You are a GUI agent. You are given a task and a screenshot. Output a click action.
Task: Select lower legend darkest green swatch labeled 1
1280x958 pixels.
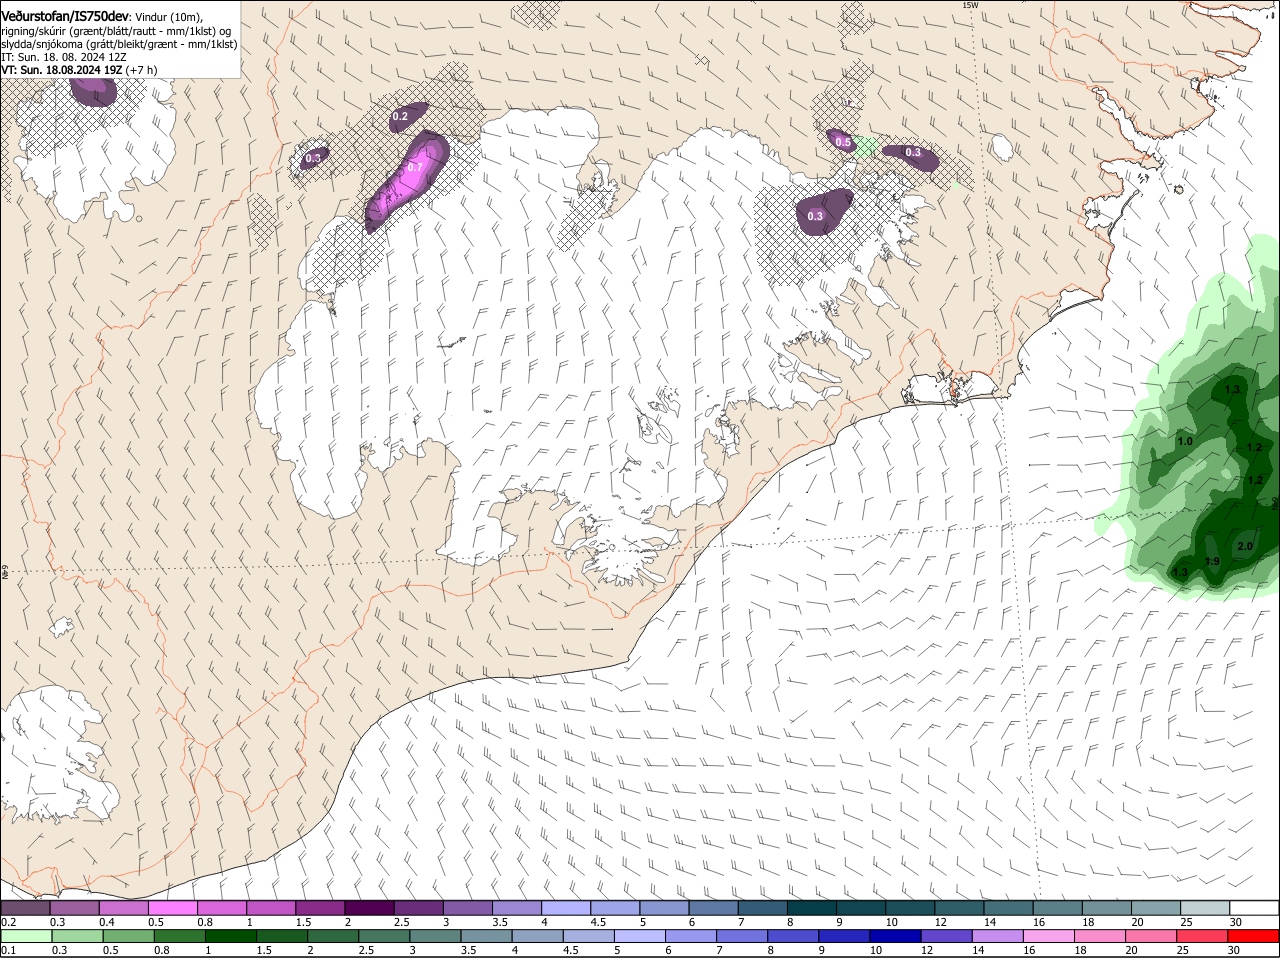point(231,936)
